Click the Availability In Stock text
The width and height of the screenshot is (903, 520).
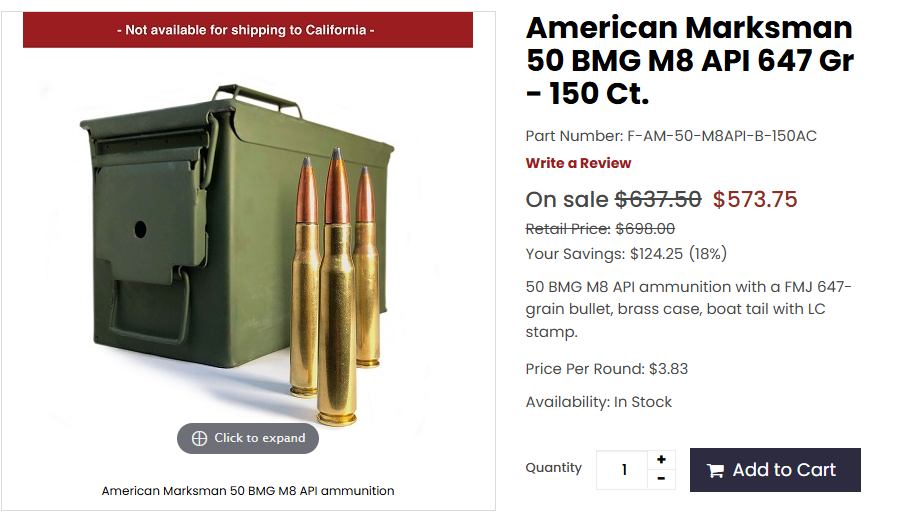click(598, 401)
